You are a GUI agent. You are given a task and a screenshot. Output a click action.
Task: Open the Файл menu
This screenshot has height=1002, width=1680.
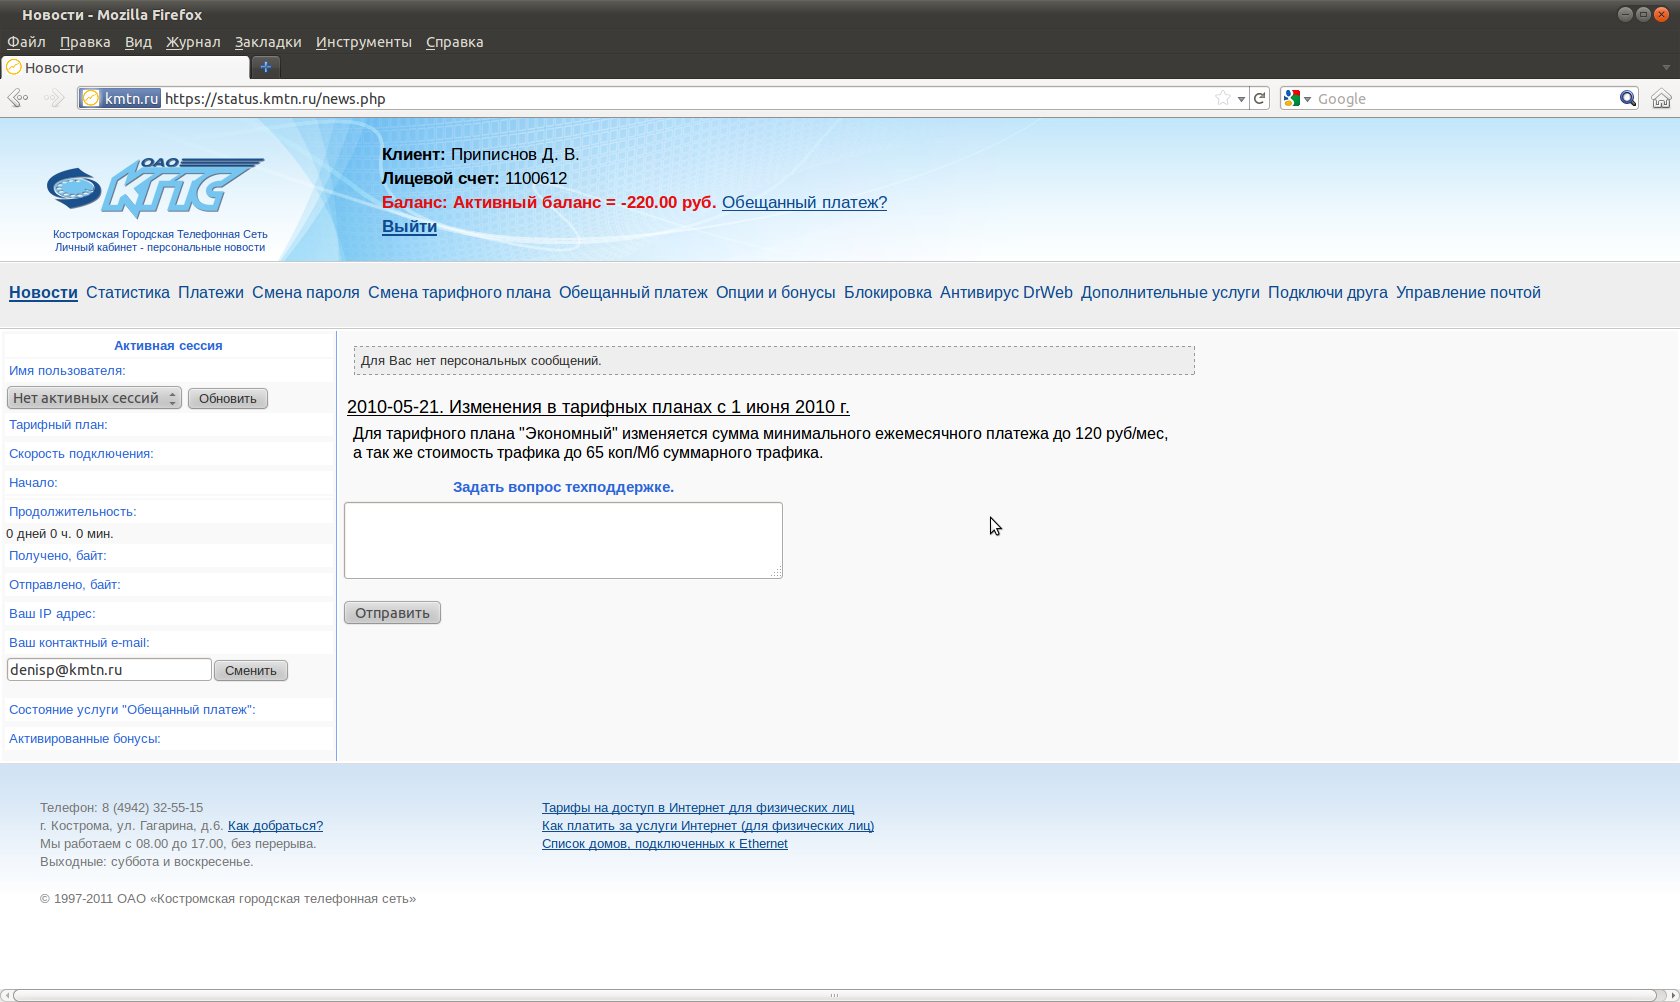pyautogui.click(x=27, y=42)
